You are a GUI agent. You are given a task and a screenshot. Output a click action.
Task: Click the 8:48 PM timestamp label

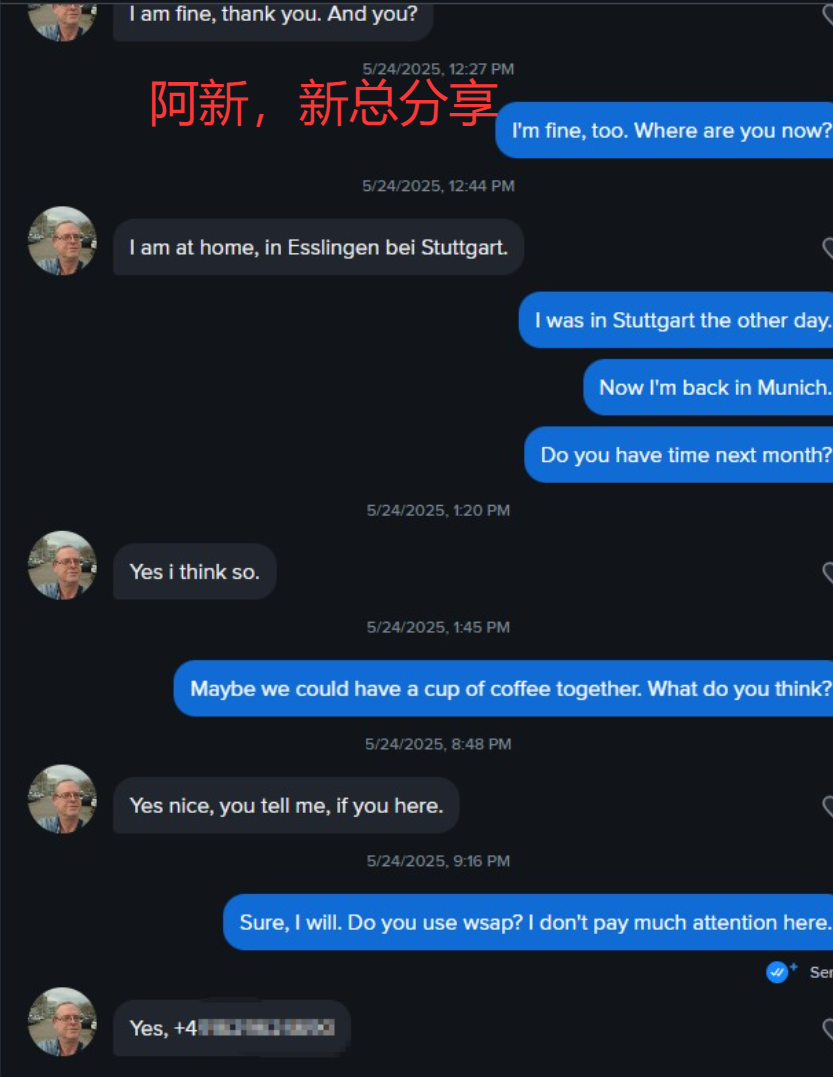pyautogui.click(x=438, y=744)
